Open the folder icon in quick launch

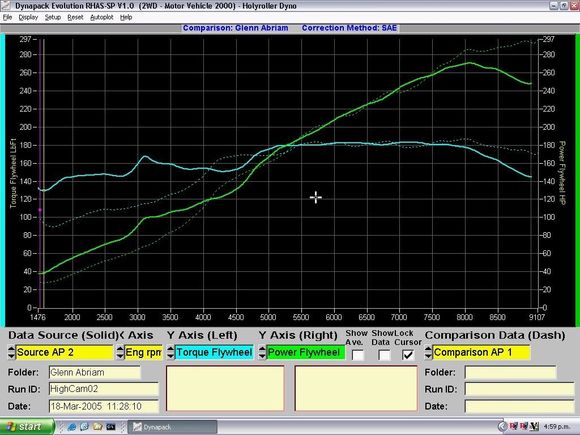[x=98, y=427]
